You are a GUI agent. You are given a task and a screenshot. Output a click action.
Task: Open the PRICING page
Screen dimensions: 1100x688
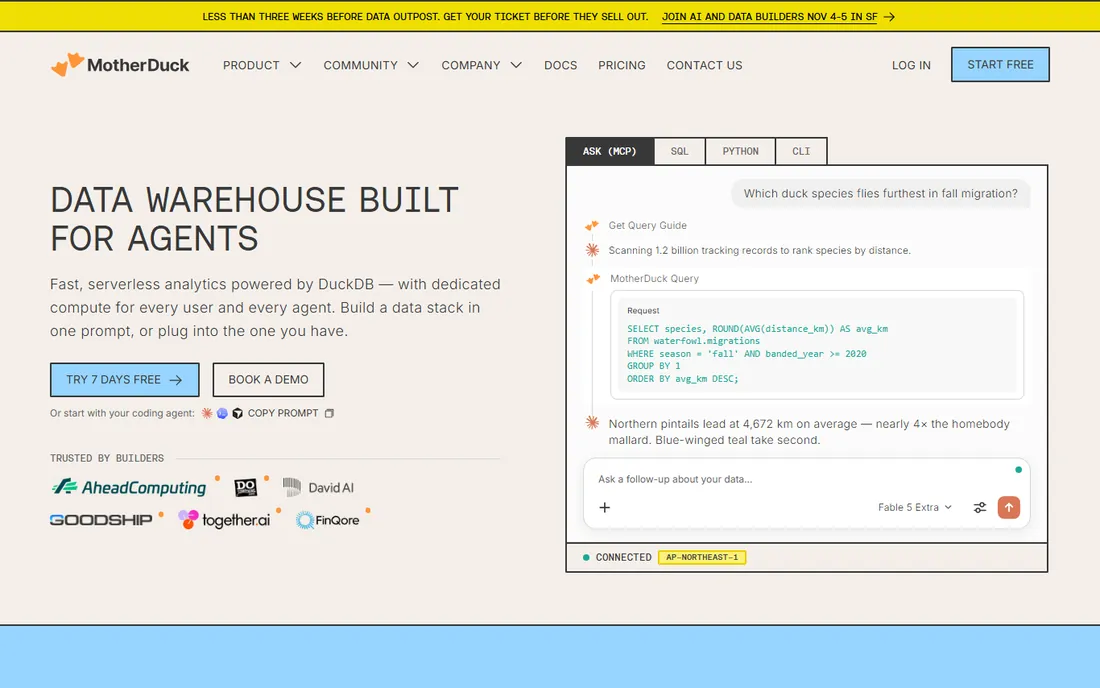[x=622, y=65]
